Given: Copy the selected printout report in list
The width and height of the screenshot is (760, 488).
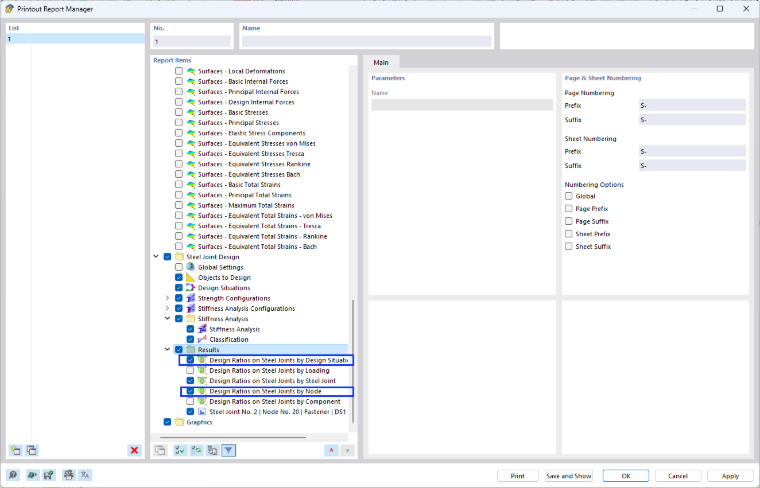Looking at the screenshot, I should 32,451.
